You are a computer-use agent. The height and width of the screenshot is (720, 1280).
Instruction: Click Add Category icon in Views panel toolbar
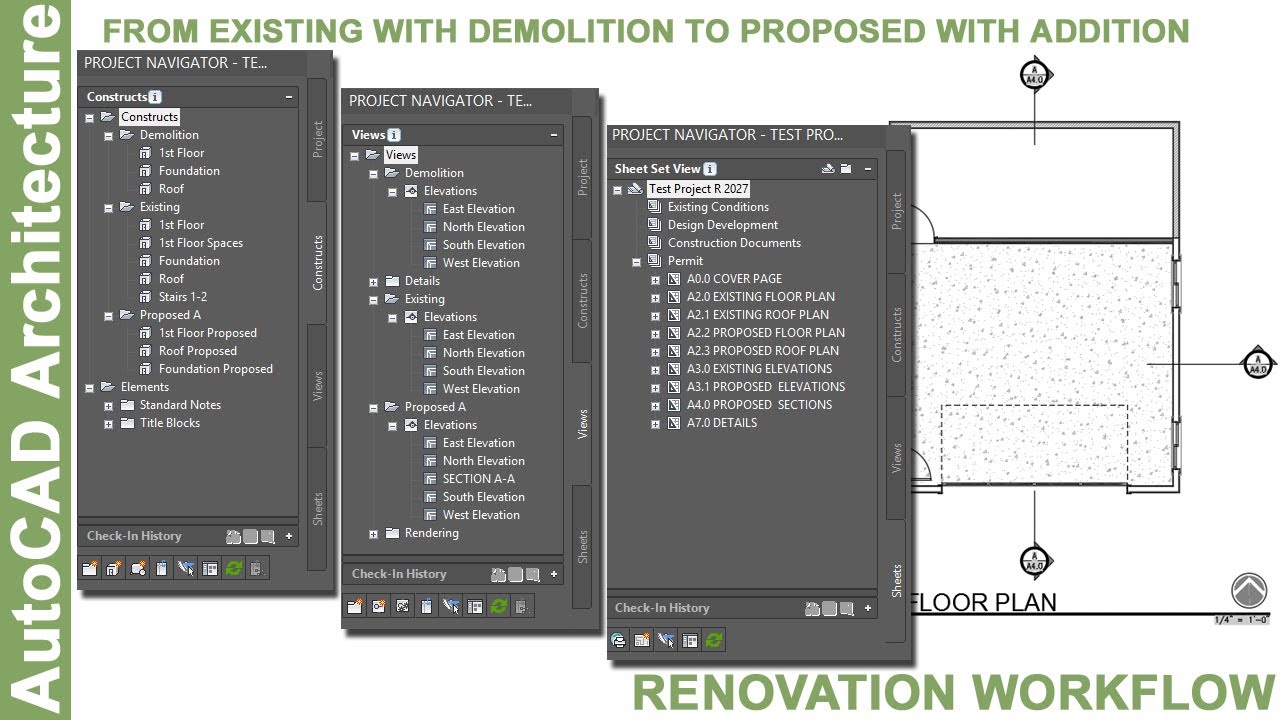pyautogui.click(x=354, y=607)
